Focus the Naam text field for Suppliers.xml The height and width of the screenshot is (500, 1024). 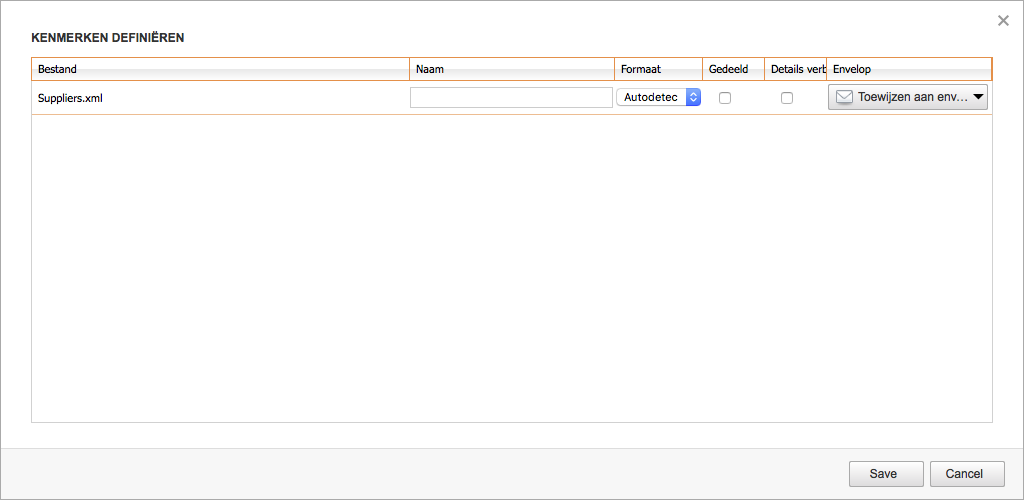(x=511, y=97)
